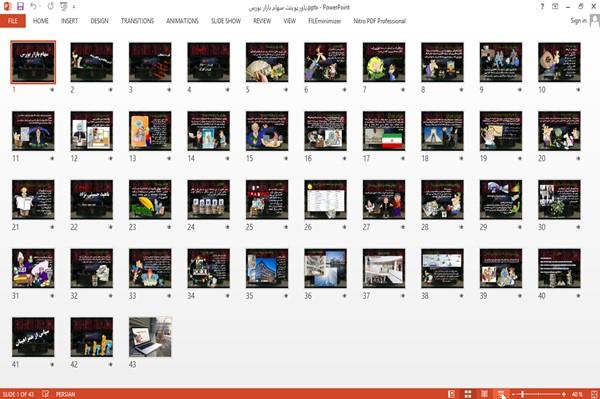Click SLIDE 1 OF 43 status text

18,394
